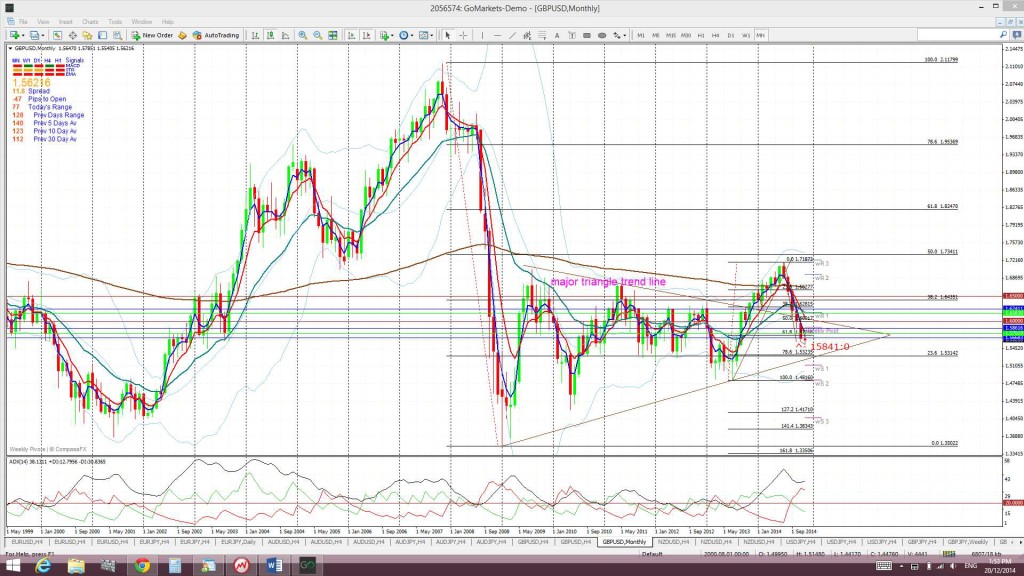Viewport: 1024px width, 576px height.
Task: Expand the Indicators dropdown arrow
Action: [x=392, y=35]
